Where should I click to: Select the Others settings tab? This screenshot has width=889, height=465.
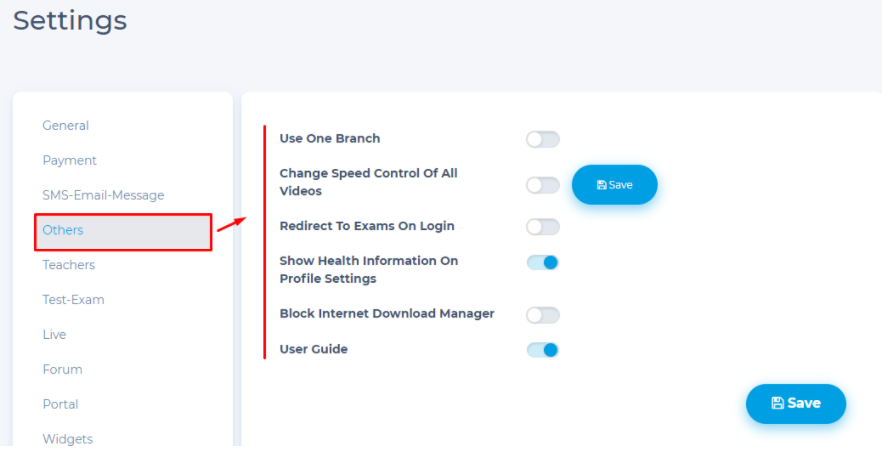(x=63, y=231)
